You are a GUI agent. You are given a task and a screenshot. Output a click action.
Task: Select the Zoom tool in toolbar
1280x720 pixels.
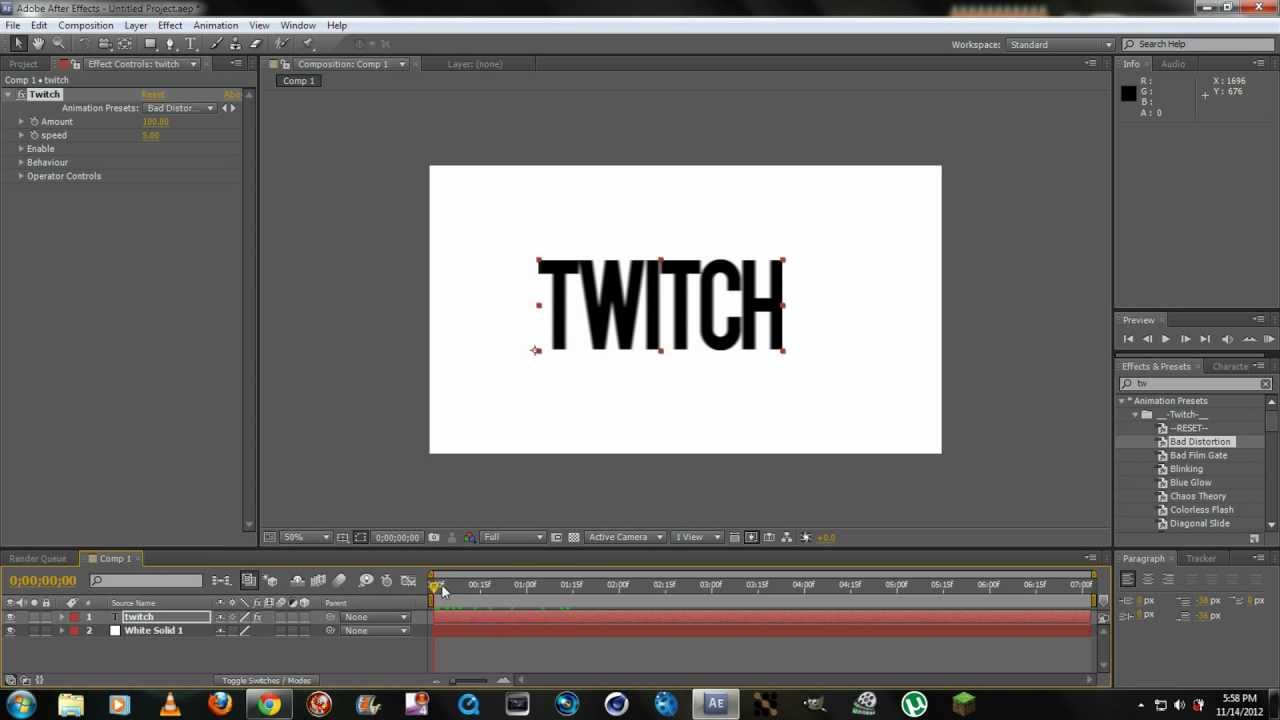[58, 44]
